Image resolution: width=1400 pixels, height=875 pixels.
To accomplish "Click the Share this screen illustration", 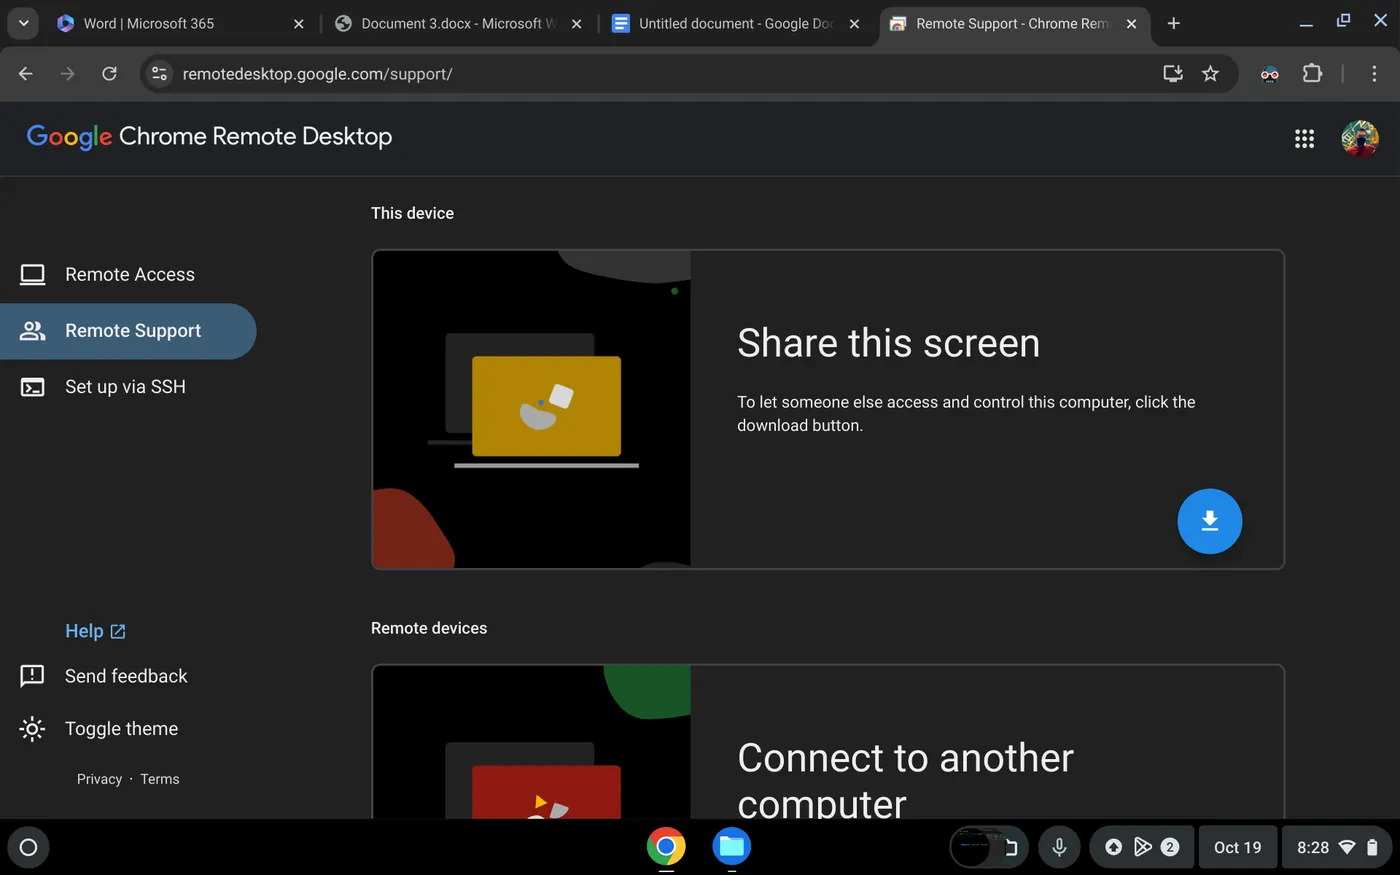I will (x=532, y=409).
